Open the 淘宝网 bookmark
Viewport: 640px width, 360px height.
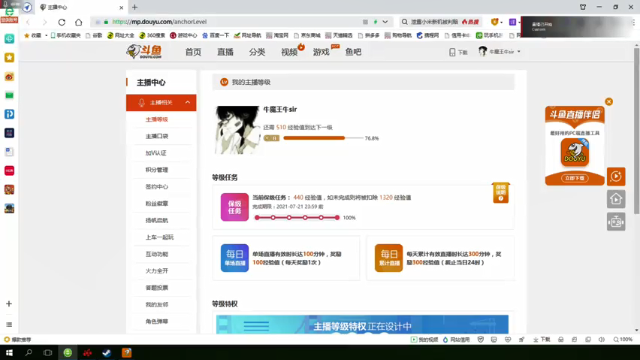277,36
